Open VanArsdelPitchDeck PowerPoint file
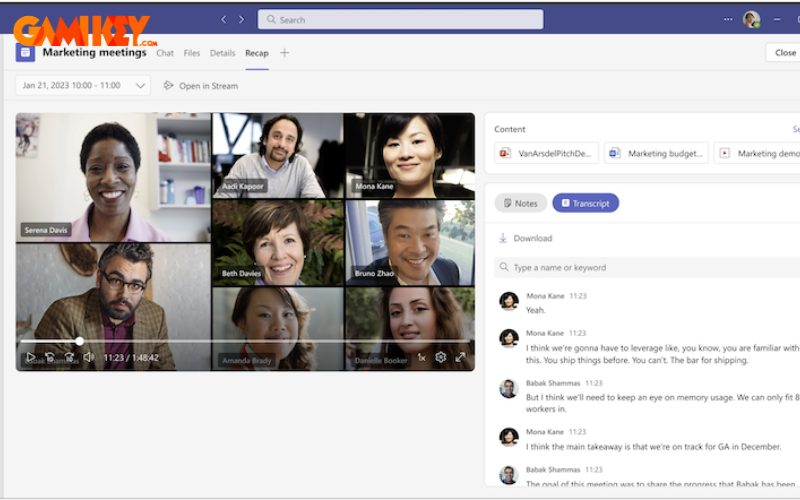Viewport: 800px width, 500px height. (x=546, y=153)
